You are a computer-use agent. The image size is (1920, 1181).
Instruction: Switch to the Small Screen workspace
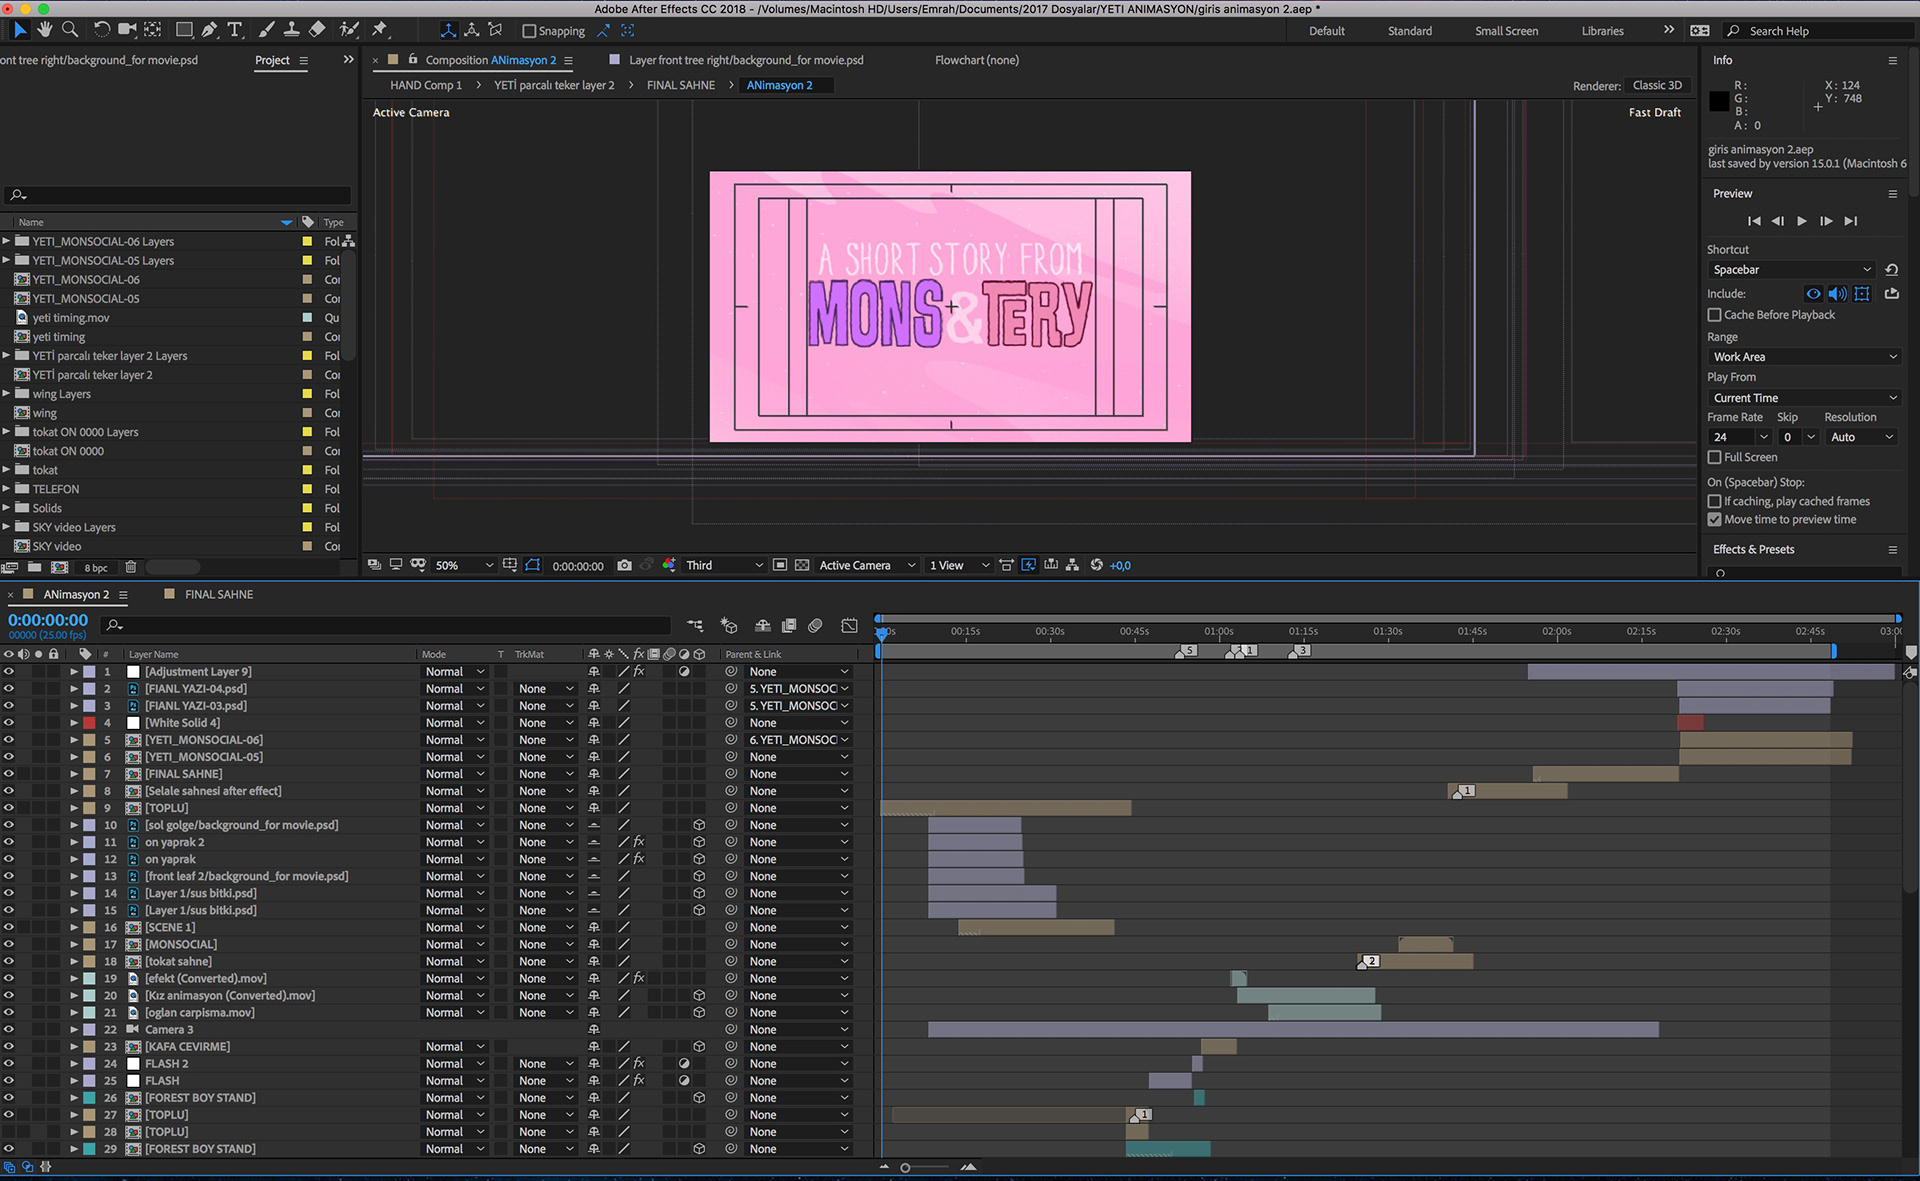[x=1506, y=31]
